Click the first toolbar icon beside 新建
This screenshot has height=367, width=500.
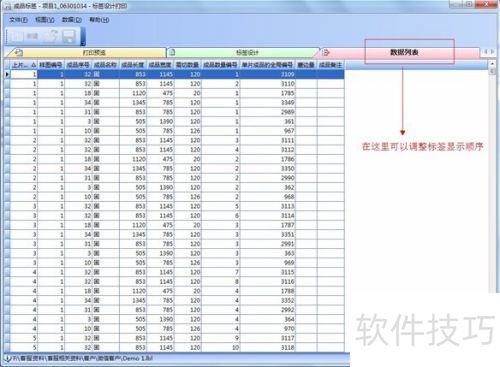click(x=17, y=36)
